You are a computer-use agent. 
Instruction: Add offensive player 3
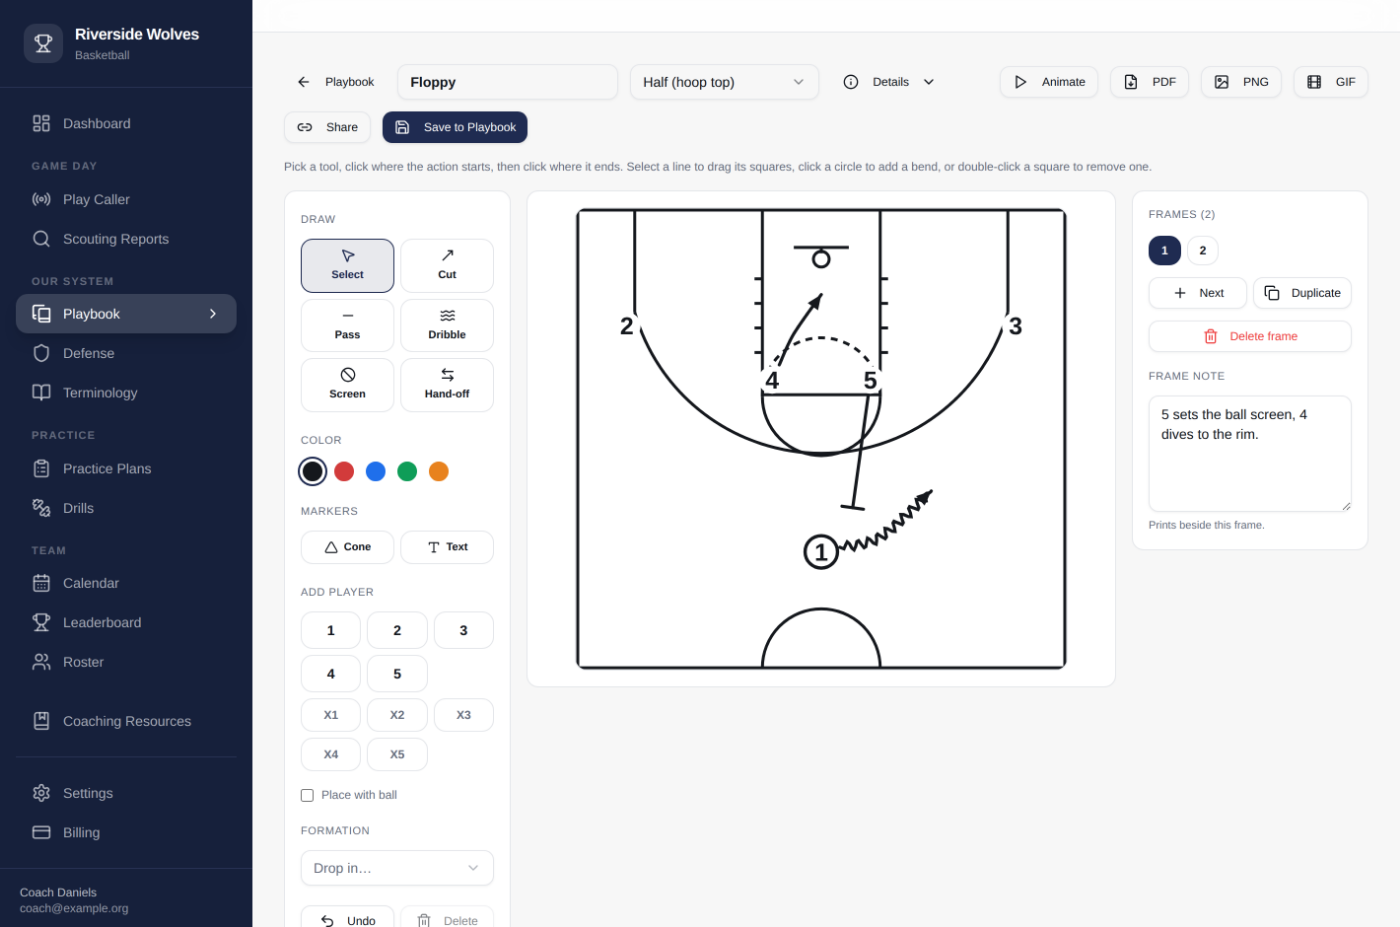pyautogui.click(x=464, y=630)
